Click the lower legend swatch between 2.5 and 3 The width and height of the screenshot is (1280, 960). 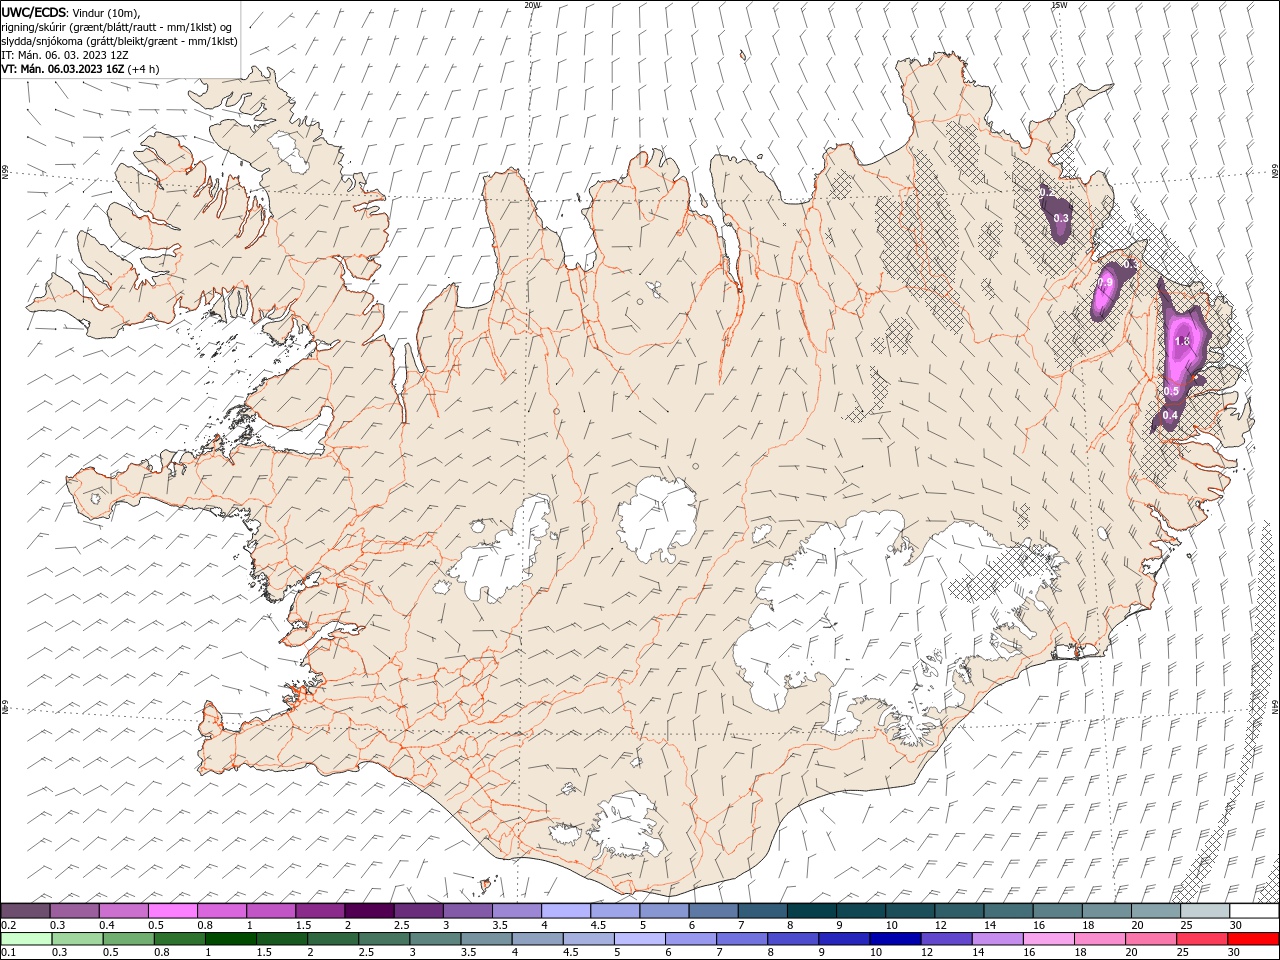point(383,938)
